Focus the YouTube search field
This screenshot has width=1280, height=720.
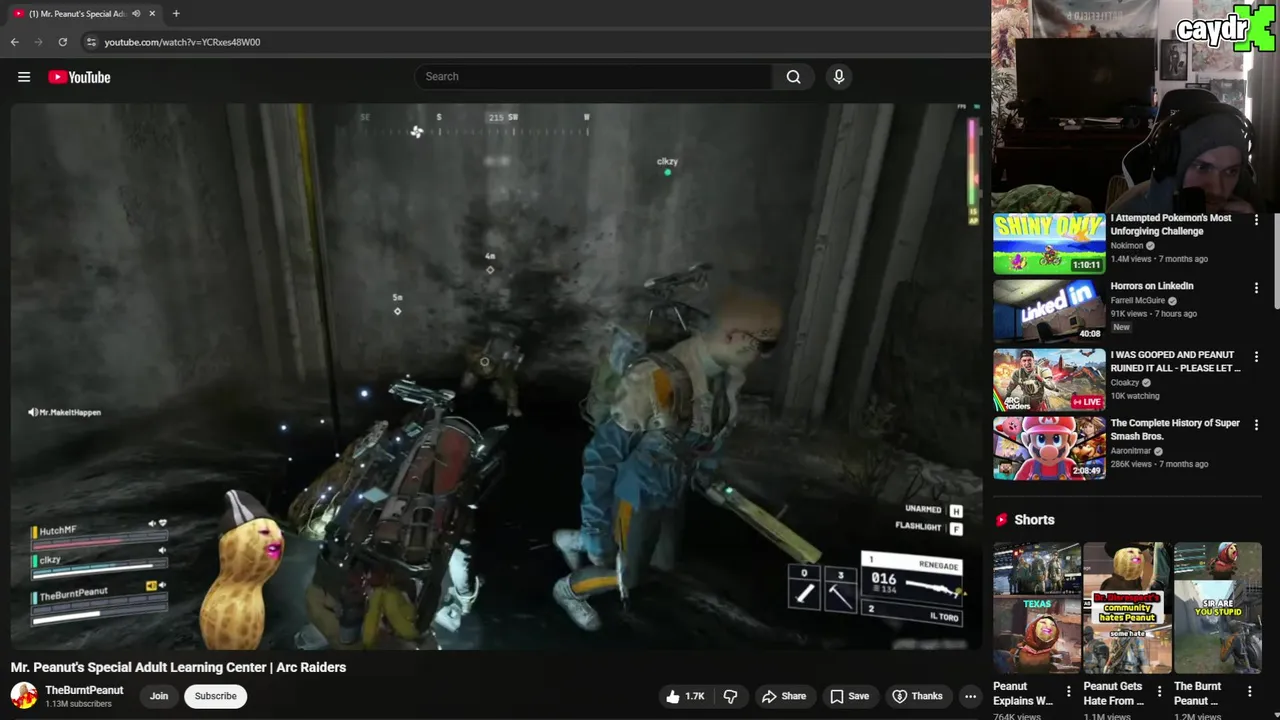coord(594,77)
